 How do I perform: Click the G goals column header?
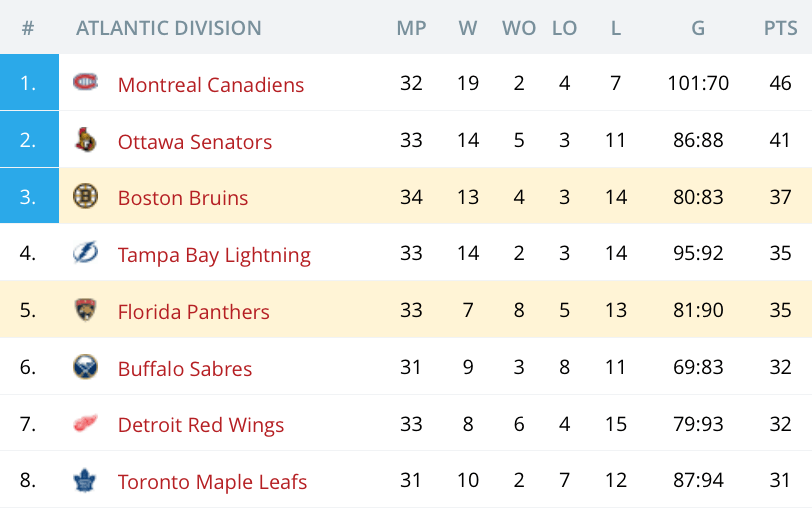(698, 28)
